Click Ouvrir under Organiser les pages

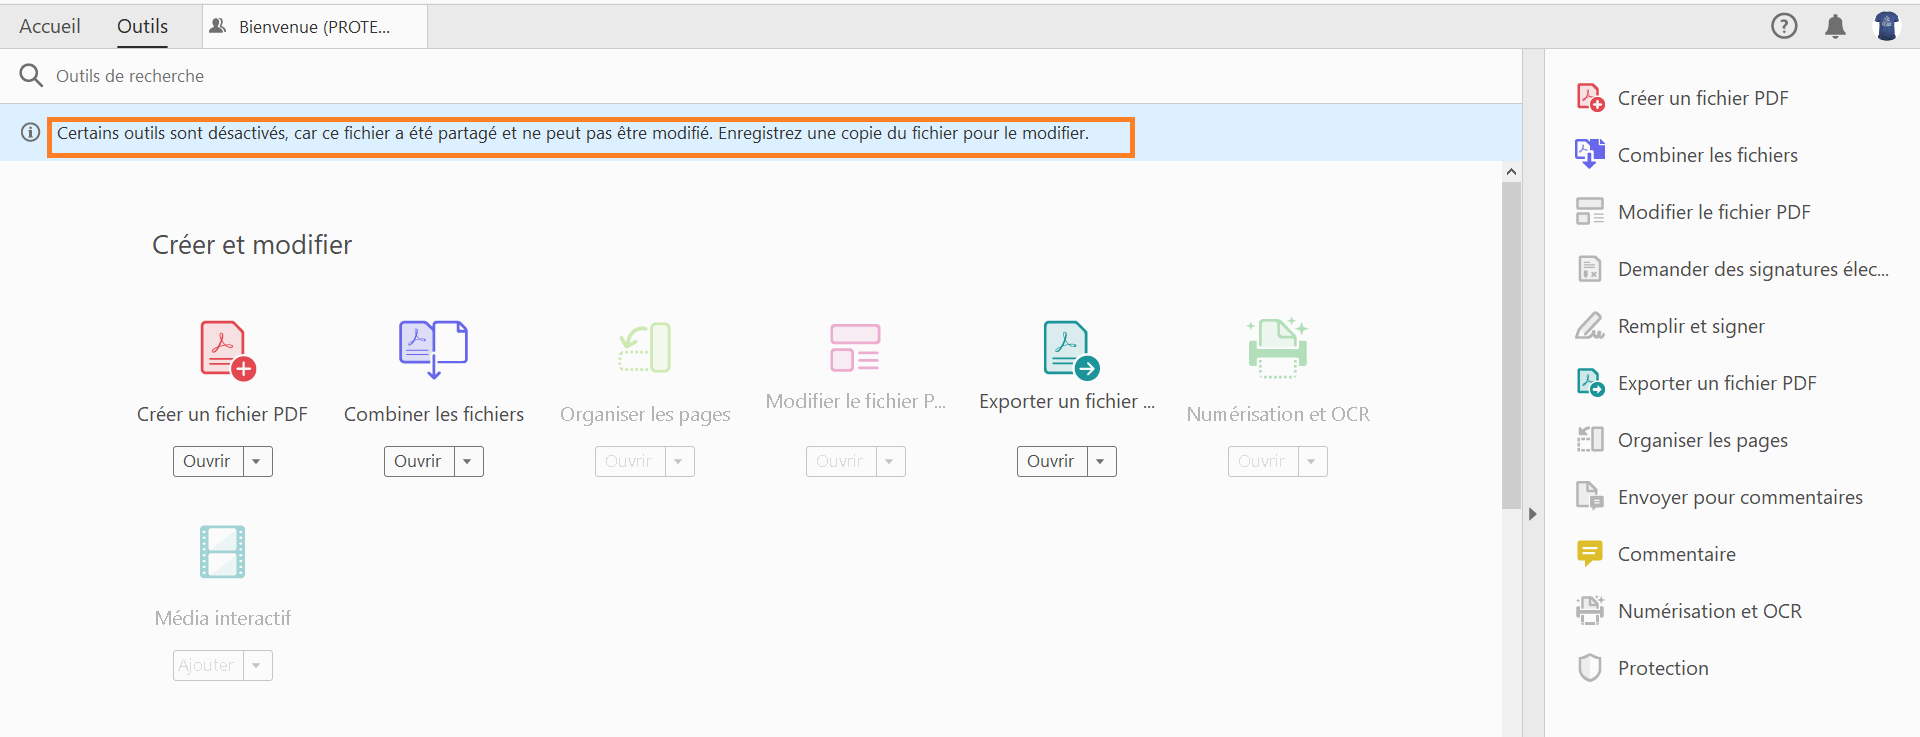click(630, 461)
